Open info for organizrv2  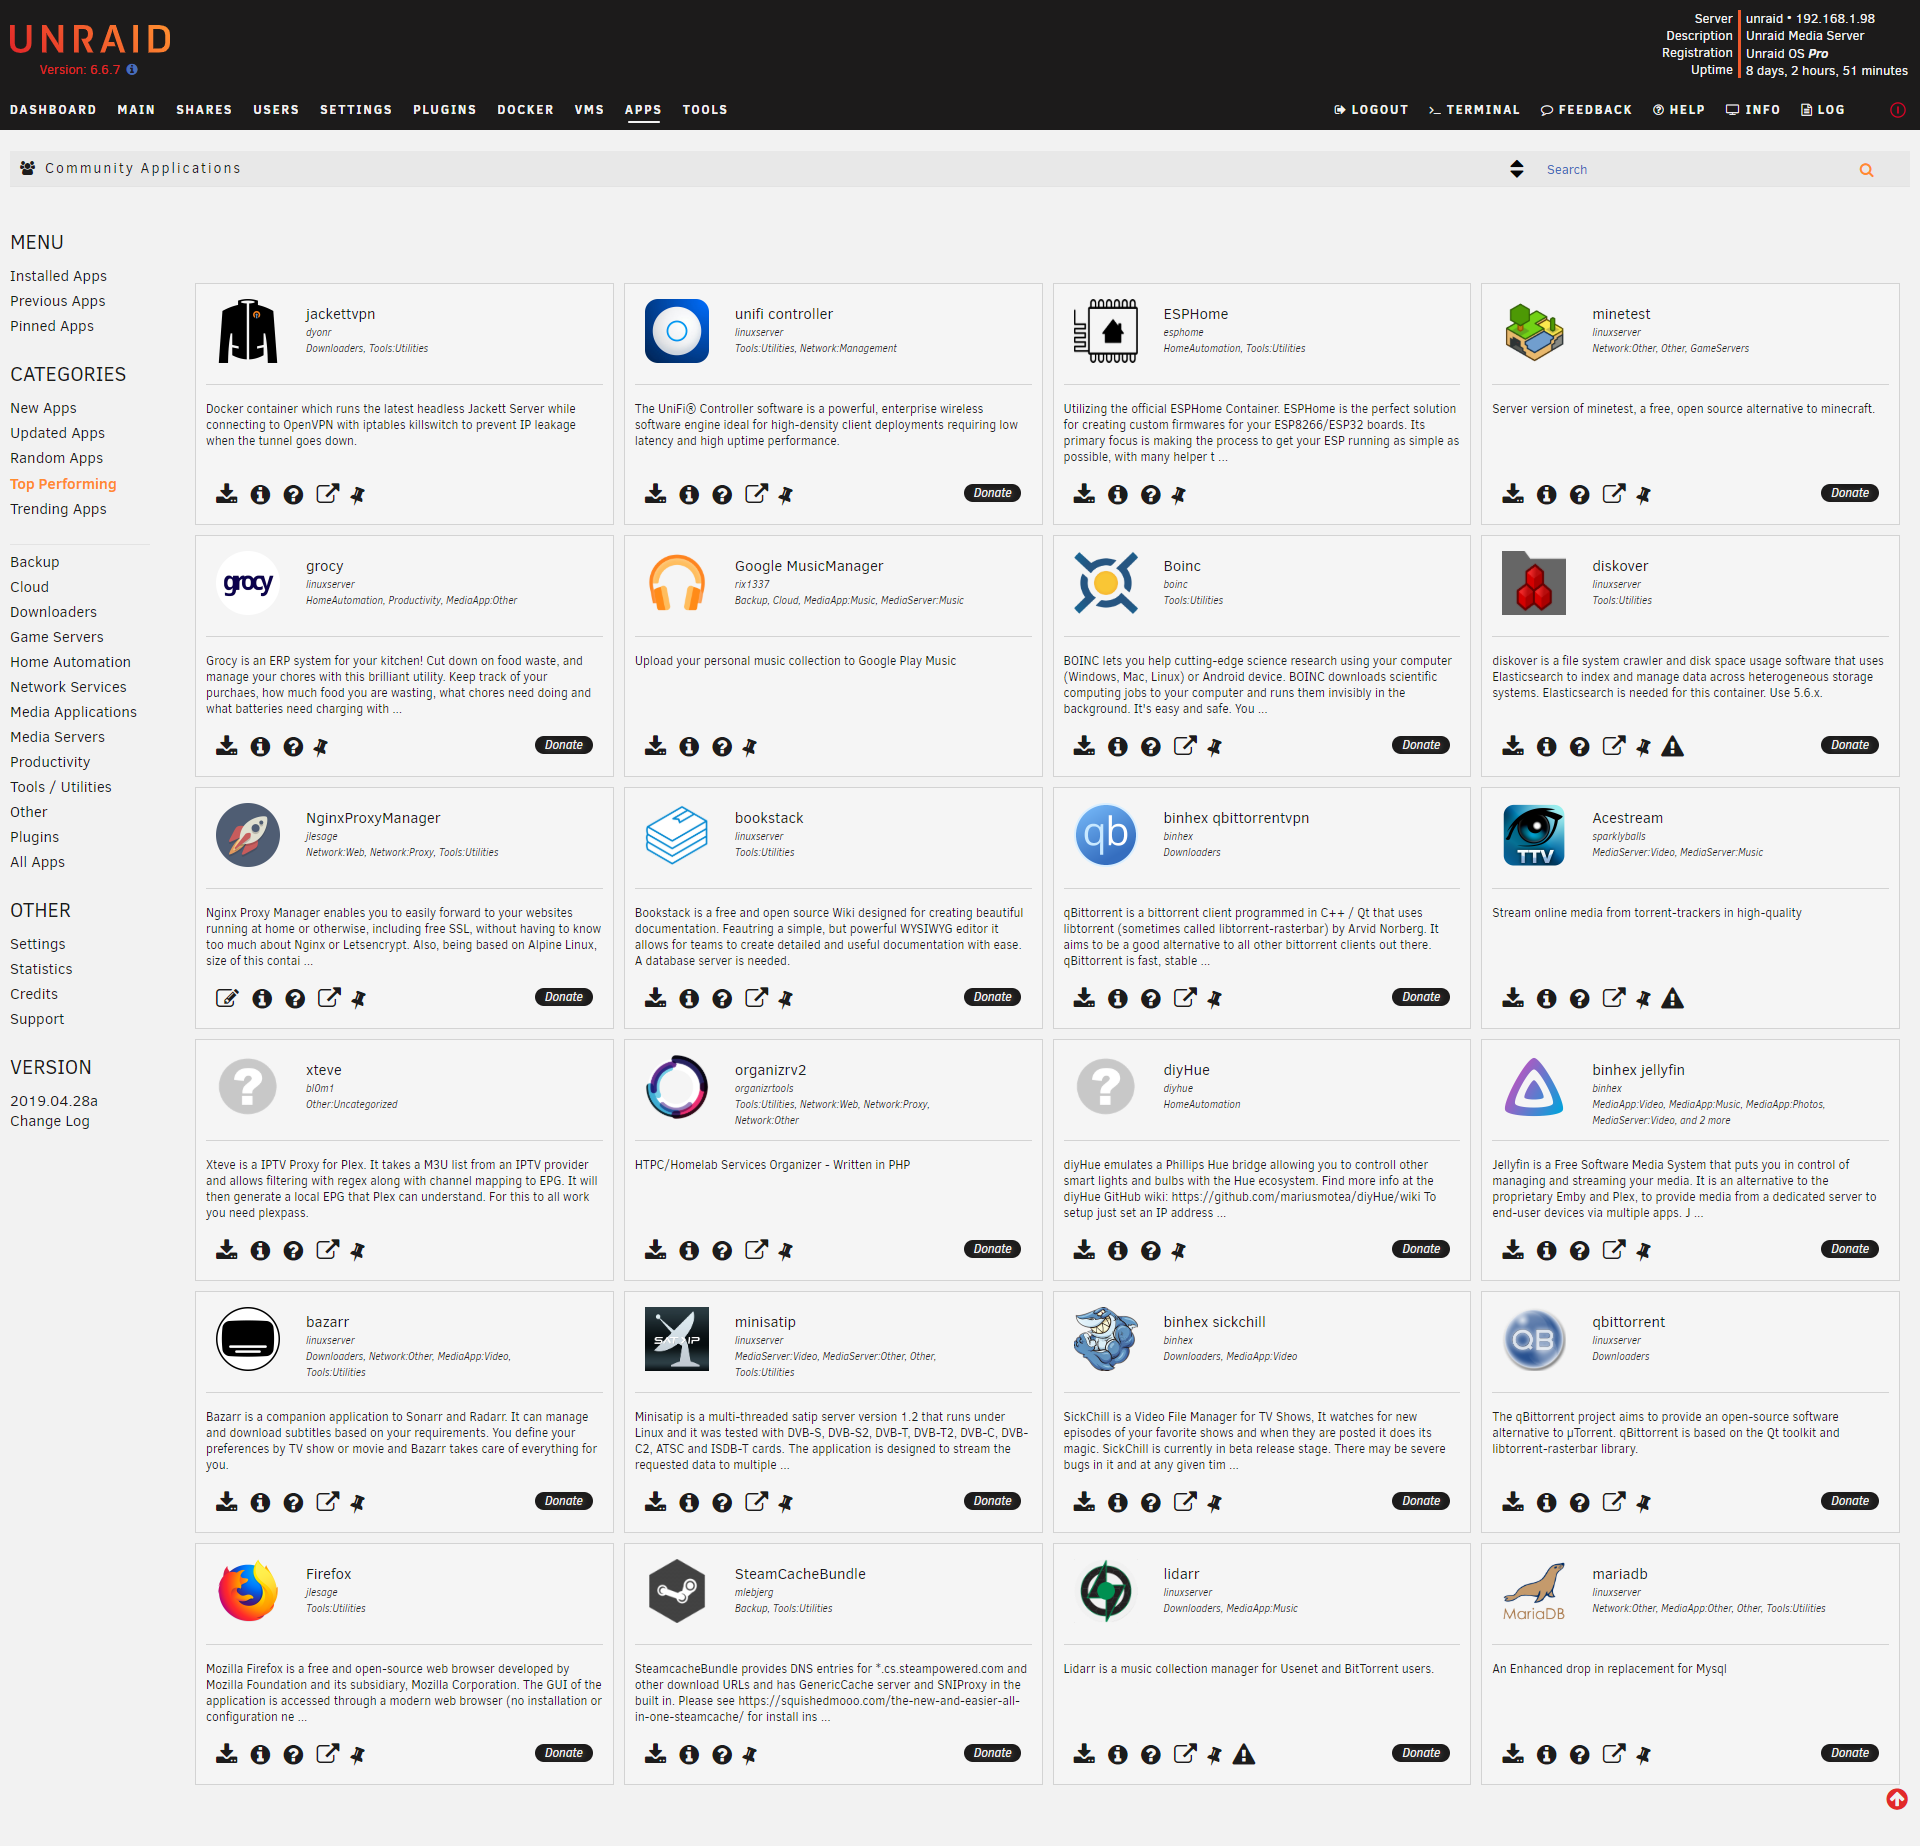coord(689,1250)
